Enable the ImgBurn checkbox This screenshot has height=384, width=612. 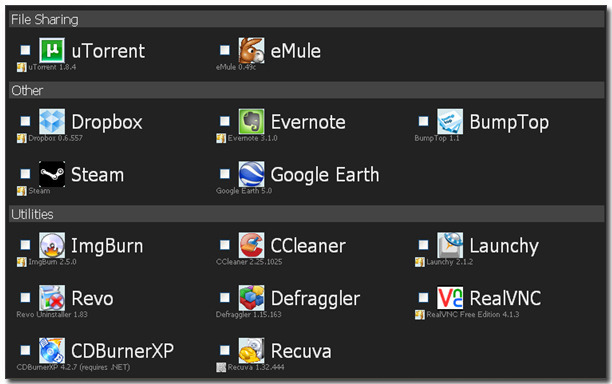pyautogui.click(x=25, y=245)
